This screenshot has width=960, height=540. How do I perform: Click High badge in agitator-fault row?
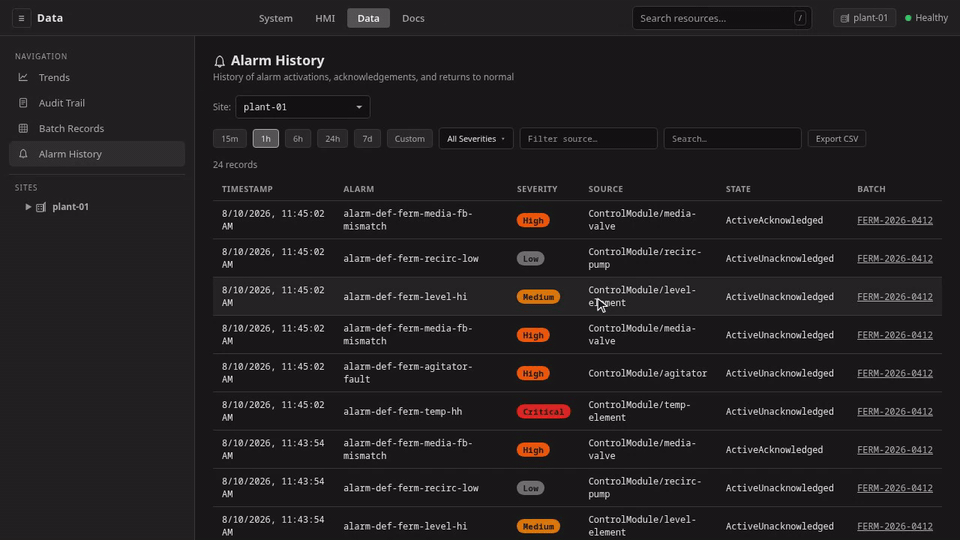[533, 373]
